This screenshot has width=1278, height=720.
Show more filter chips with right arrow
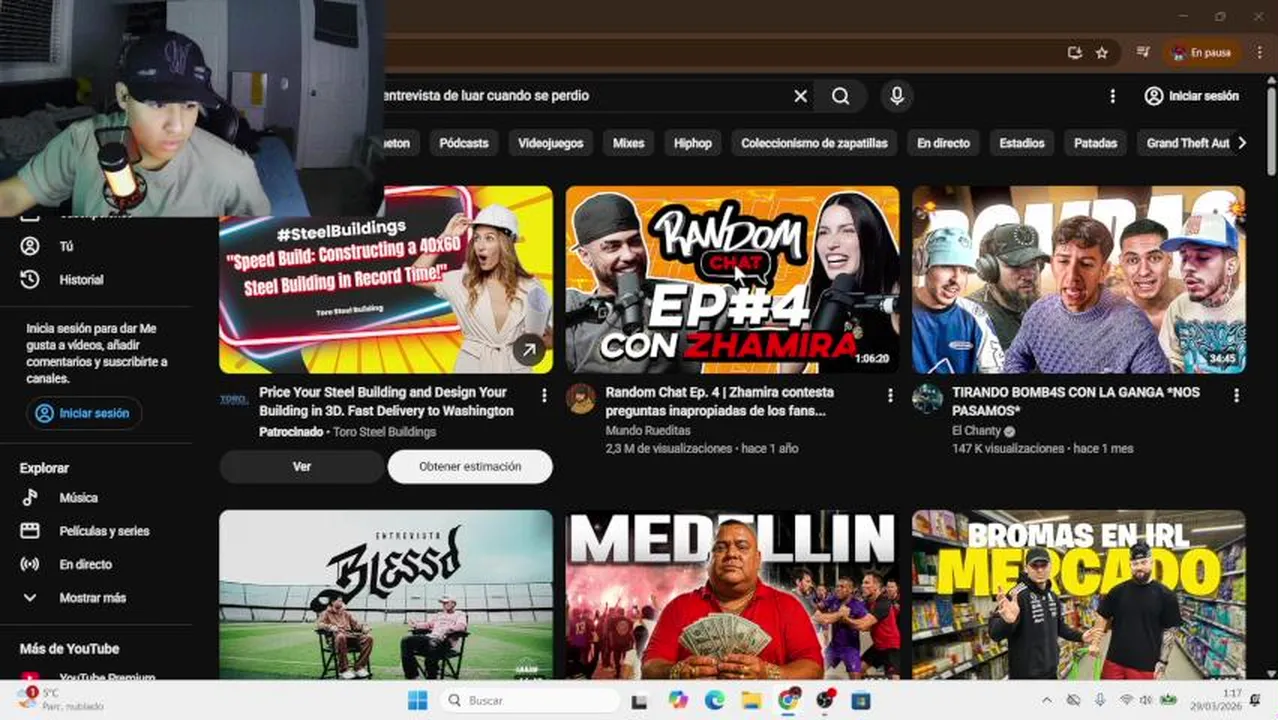pos(1242,143)
